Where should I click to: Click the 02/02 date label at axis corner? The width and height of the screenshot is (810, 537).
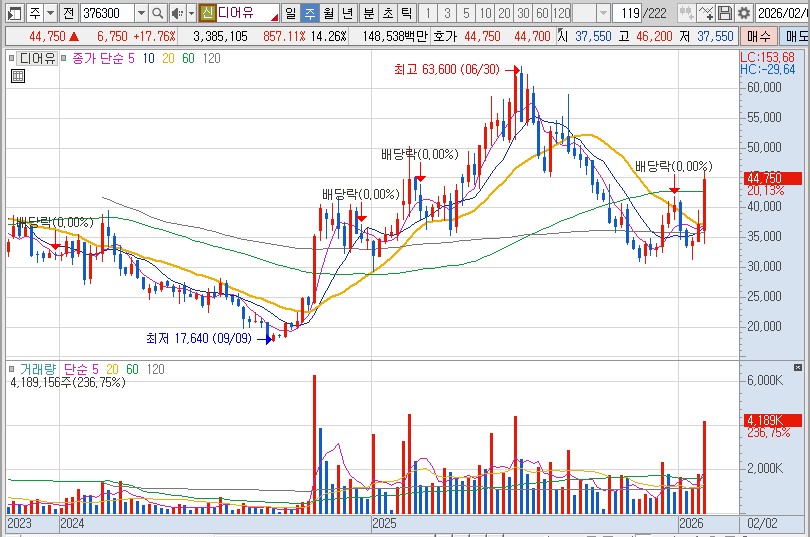(762, 523)
